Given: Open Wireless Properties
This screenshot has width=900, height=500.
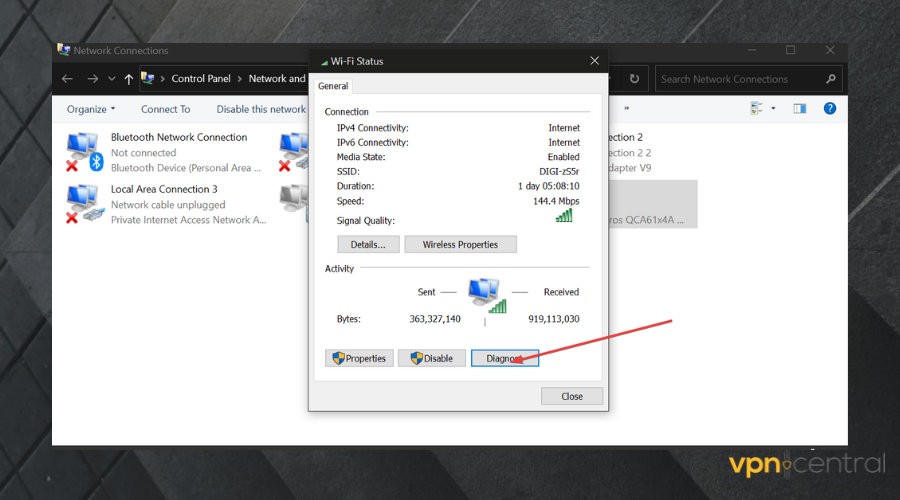Looking at the screenshot, I should pos(460,245).
